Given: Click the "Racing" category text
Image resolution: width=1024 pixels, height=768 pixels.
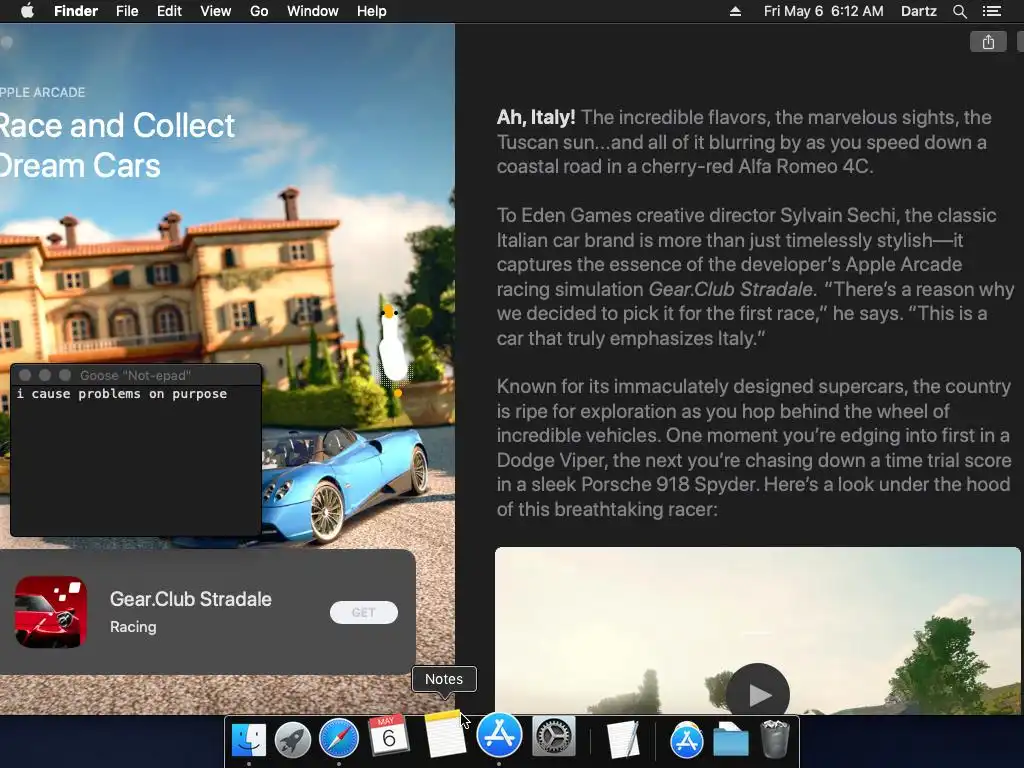Looking at the screenshot, I should click(133, 627).
